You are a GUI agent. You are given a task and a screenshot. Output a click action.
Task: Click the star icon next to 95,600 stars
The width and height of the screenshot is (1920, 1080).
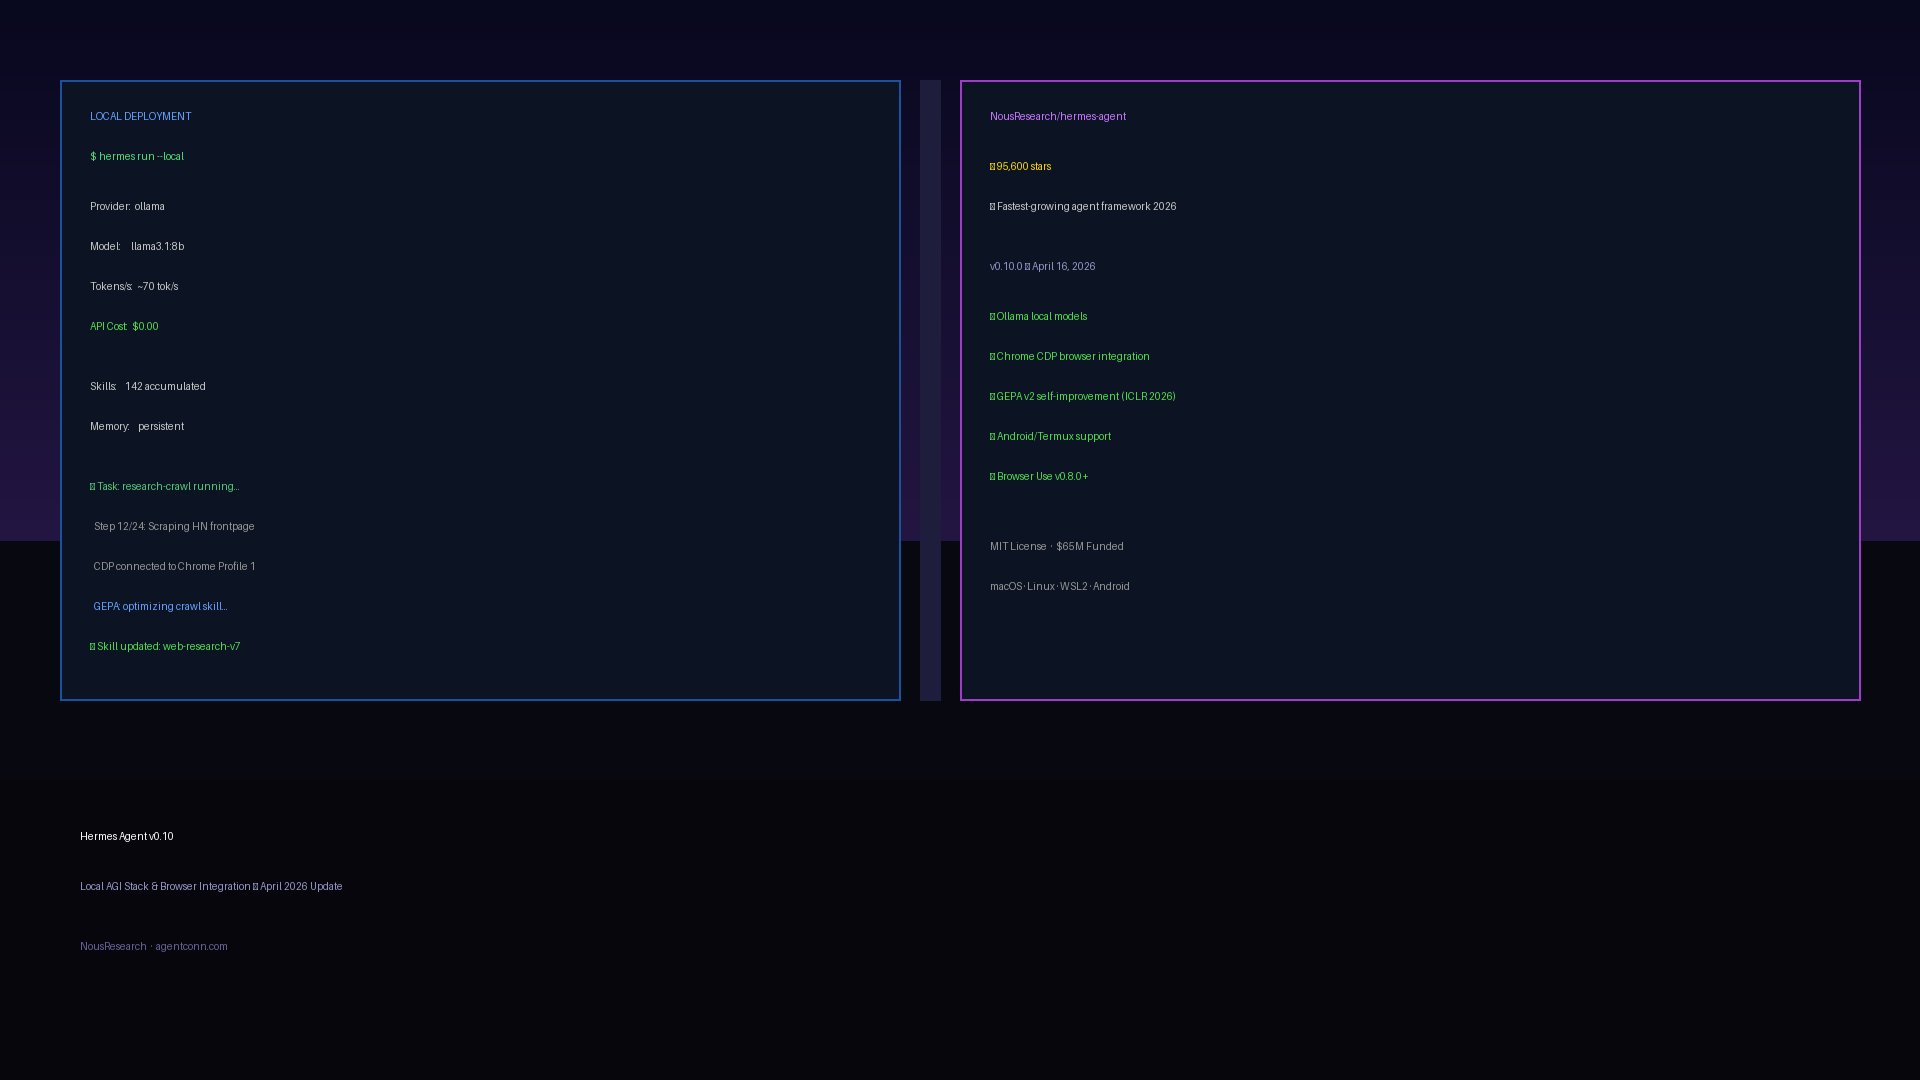tap(992, 166)
